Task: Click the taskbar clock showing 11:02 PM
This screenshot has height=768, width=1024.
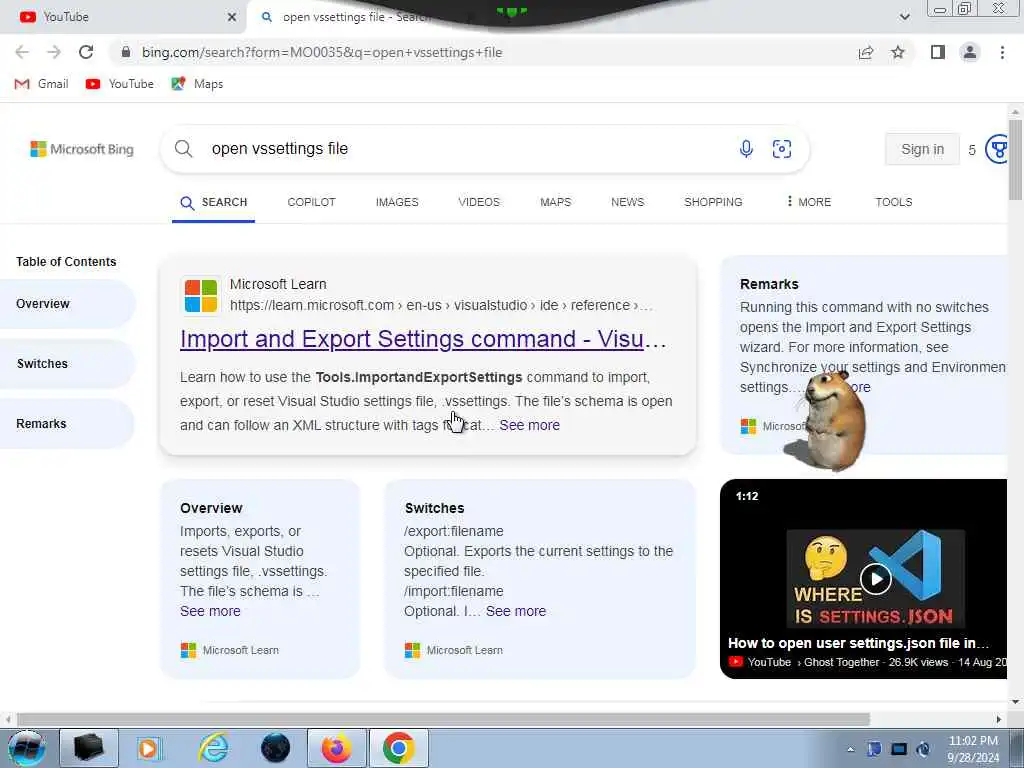Action: [973, 749]
